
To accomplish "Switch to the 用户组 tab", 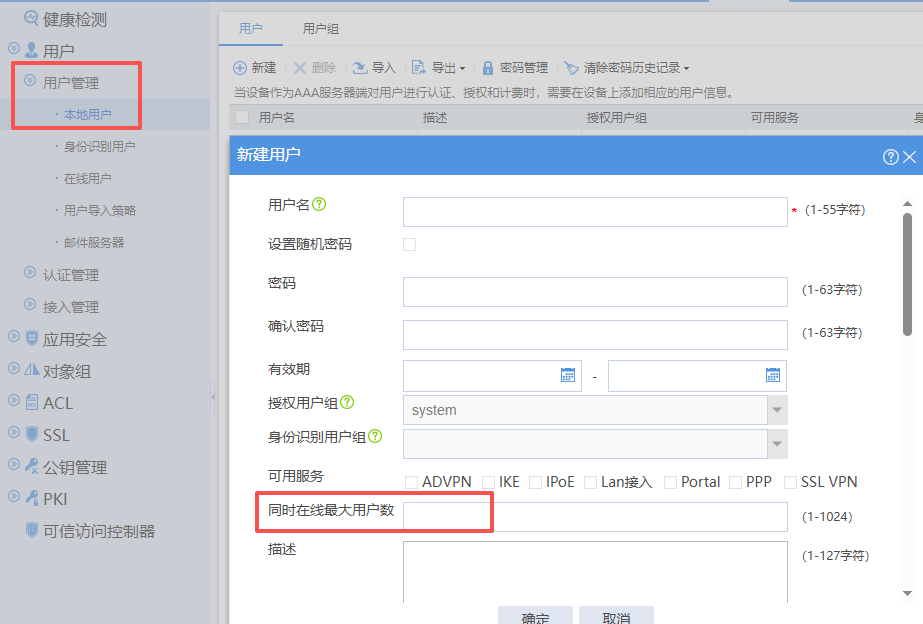I will (320, 28).
